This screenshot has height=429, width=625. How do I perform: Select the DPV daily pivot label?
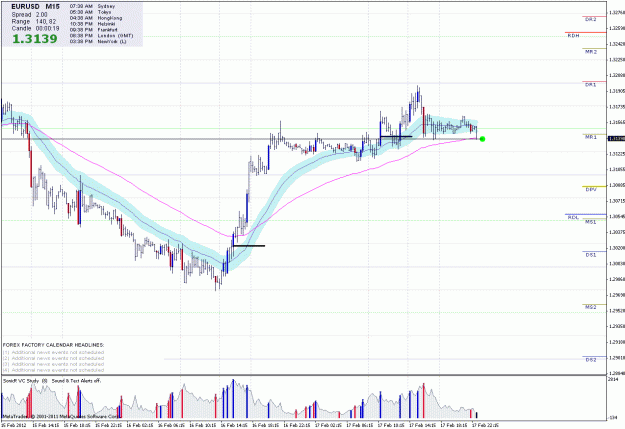[x=591, y=189]
